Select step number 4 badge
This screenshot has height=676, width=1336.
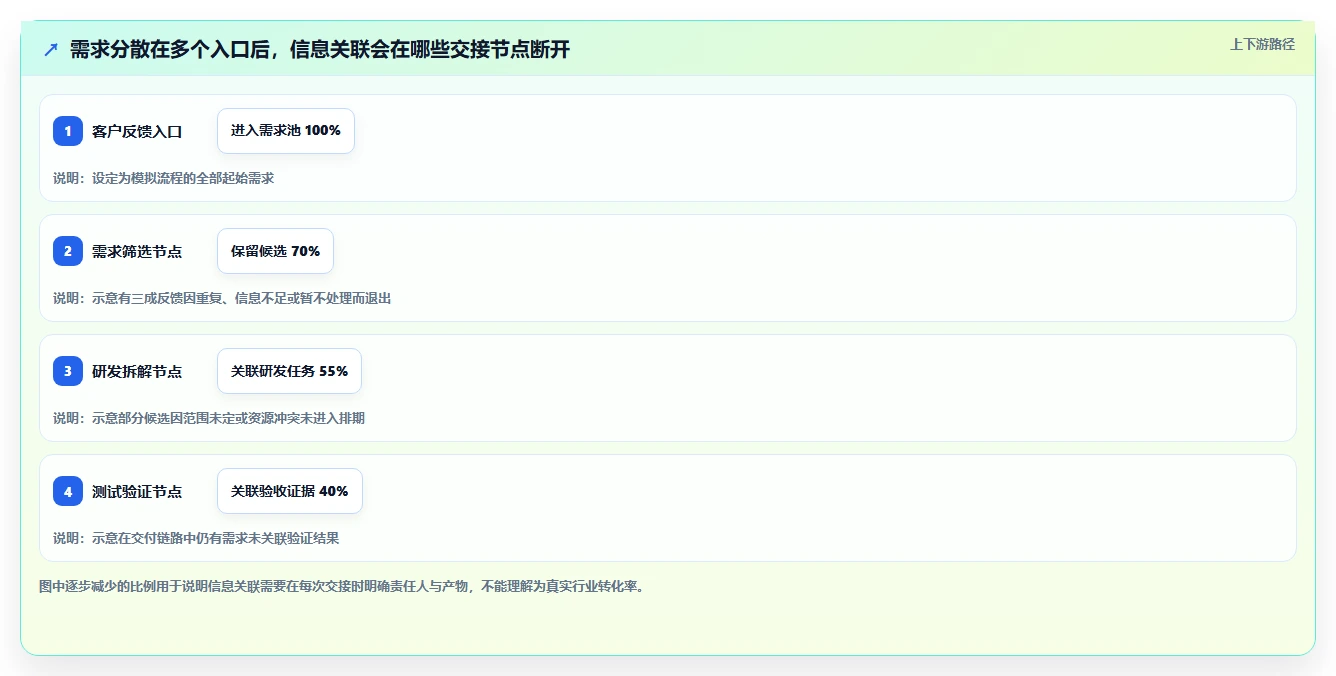click(x=68, y=491)
